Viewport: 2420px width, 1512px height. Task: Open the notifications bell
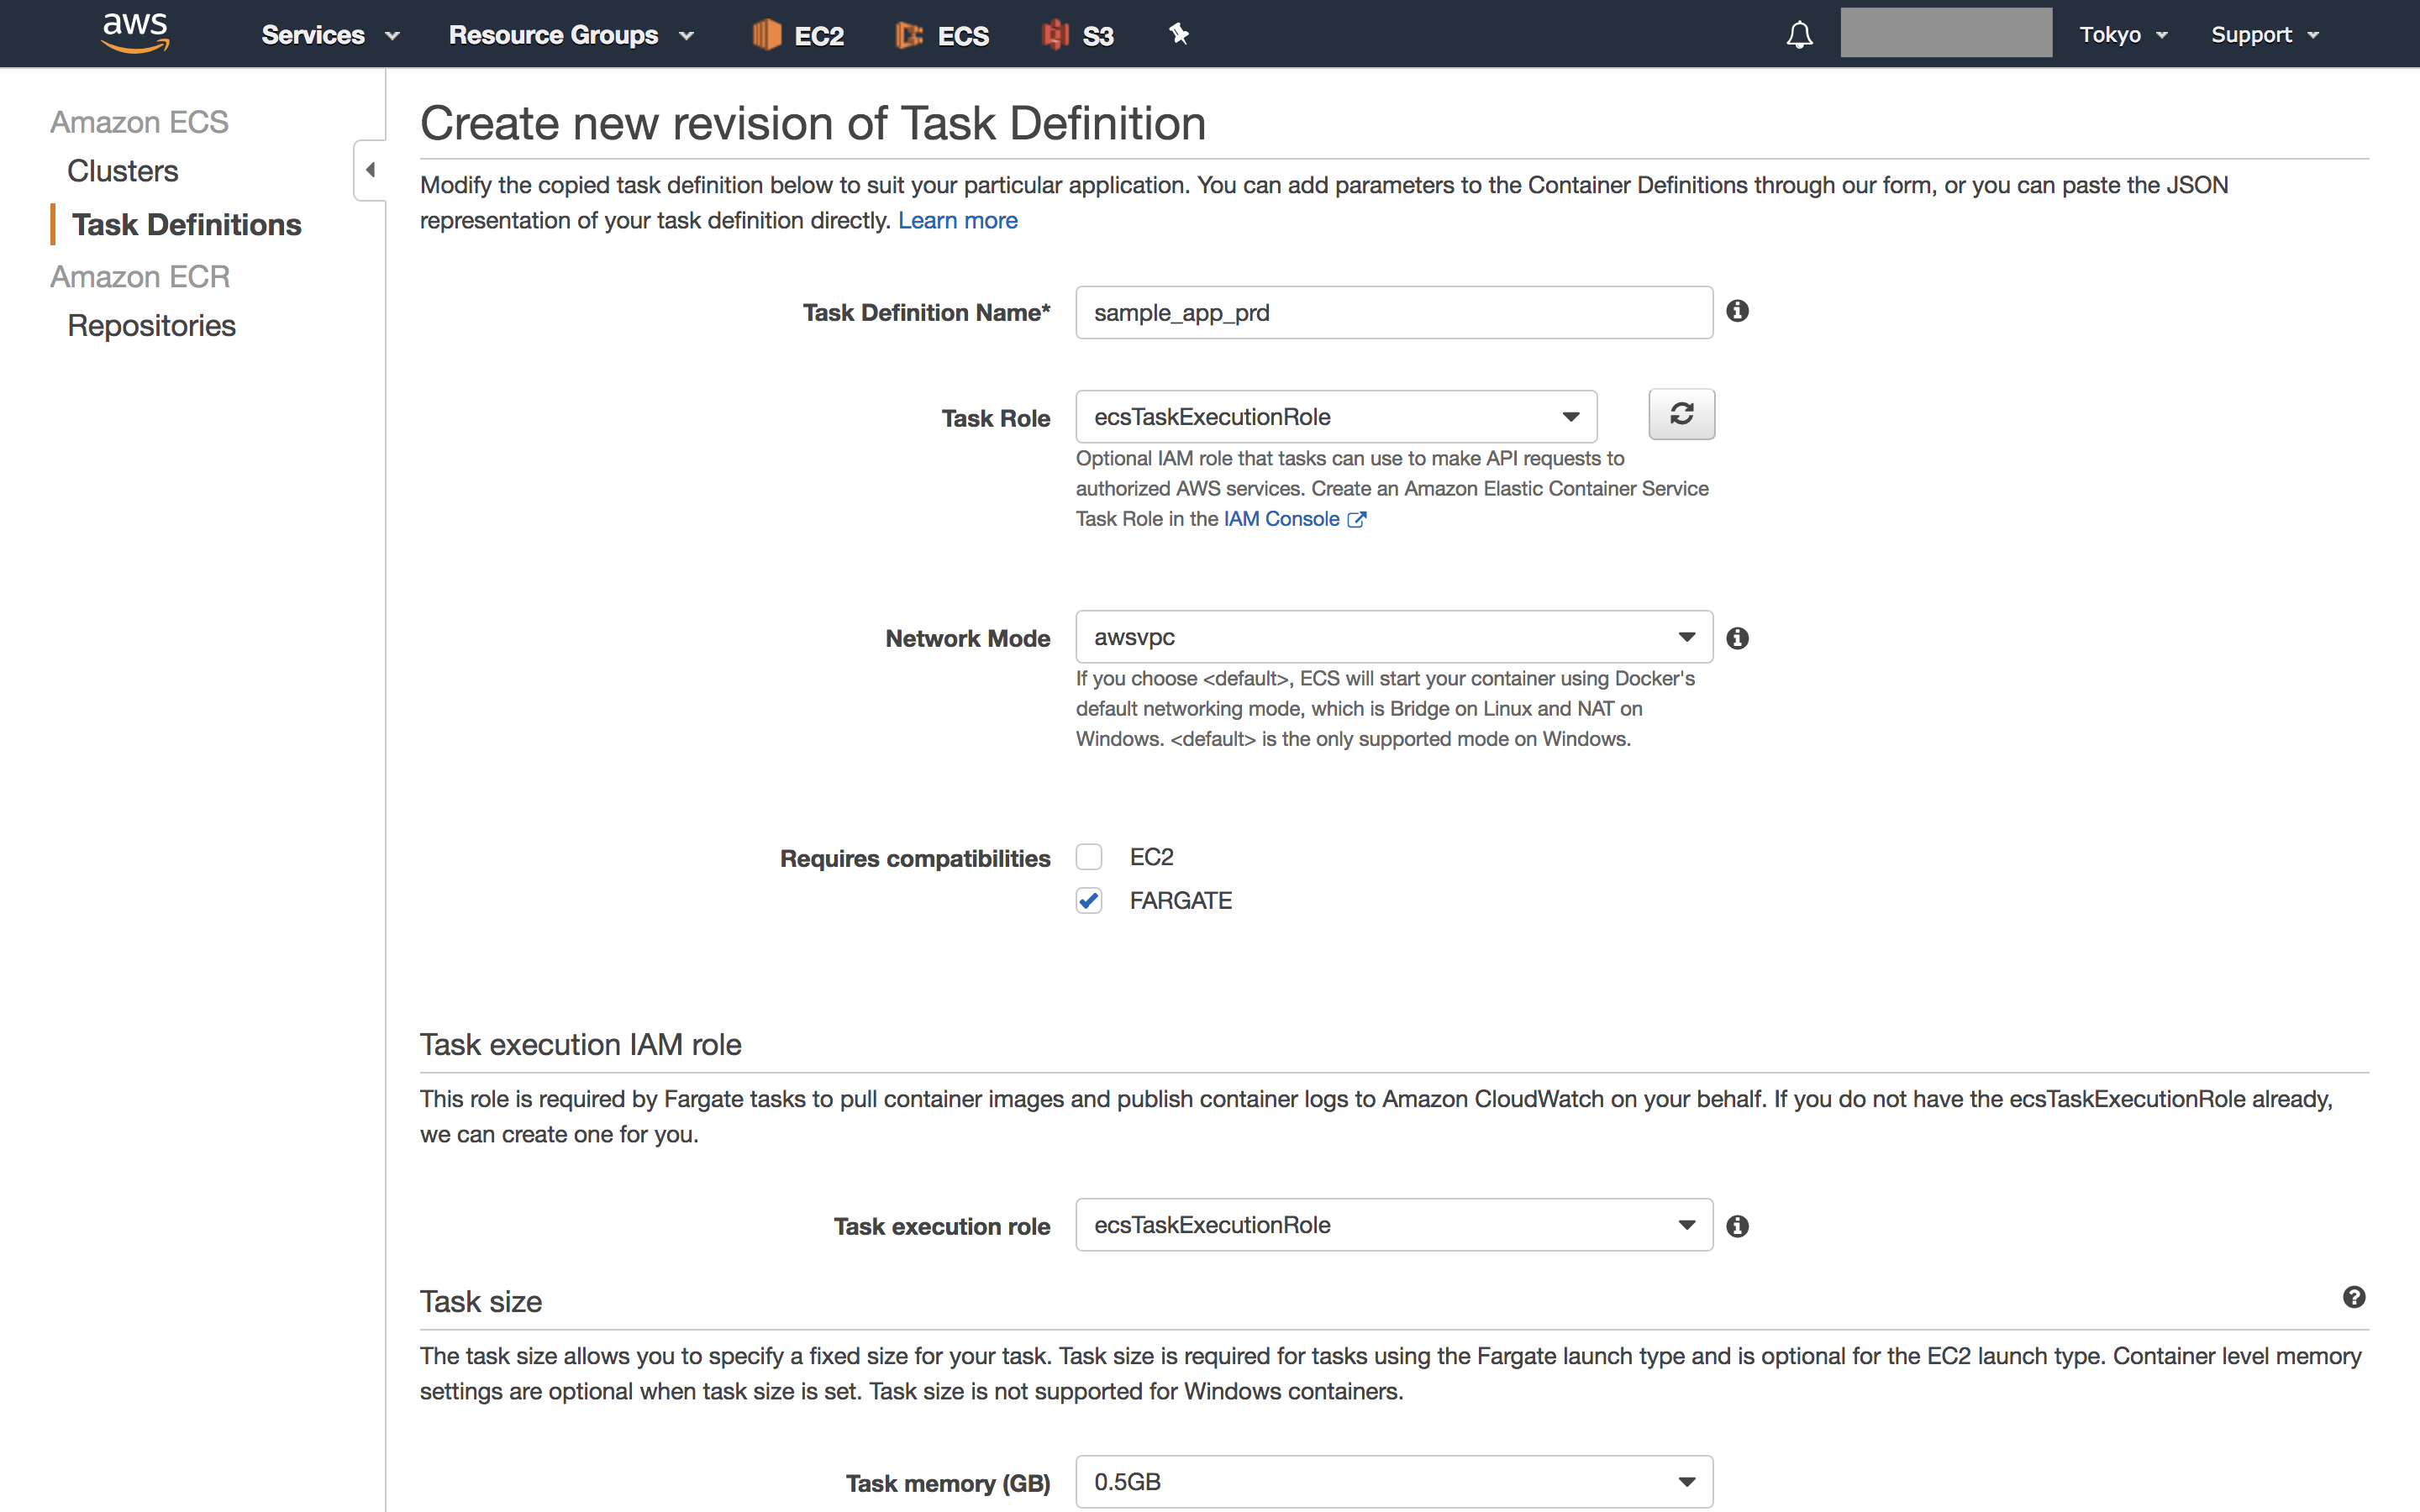click(x=1799, y=35)
